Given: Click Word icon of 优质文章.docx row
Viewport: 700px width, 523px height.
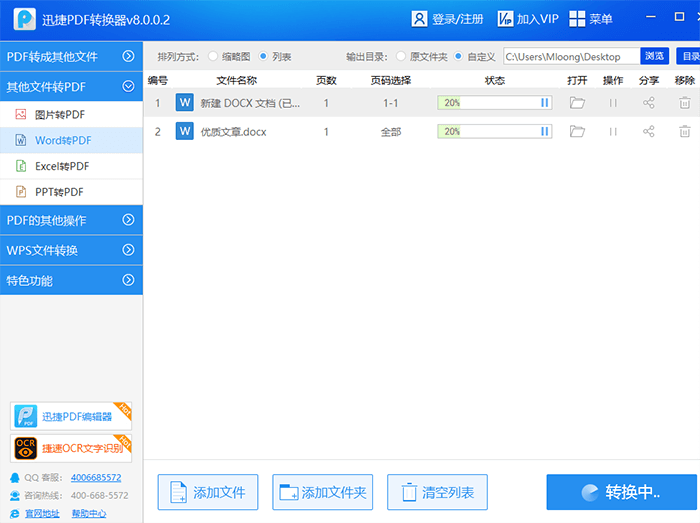Looking at the screenshot, I should pyautogui.click(x=184, y=131).
